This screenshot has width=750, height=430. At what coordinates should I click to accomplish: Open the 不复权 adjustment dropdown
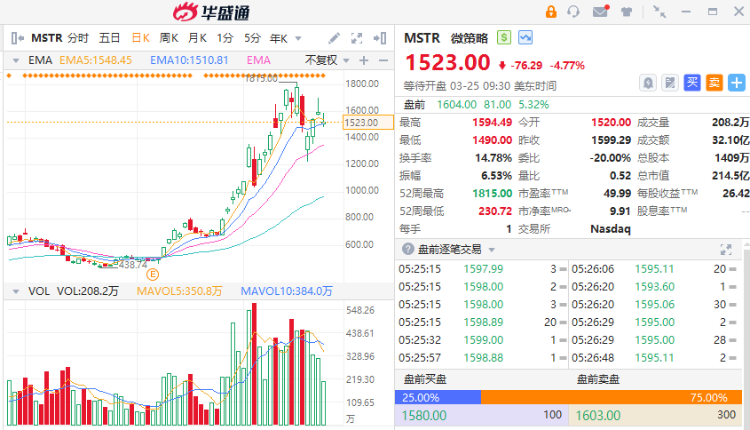(327, 60)
